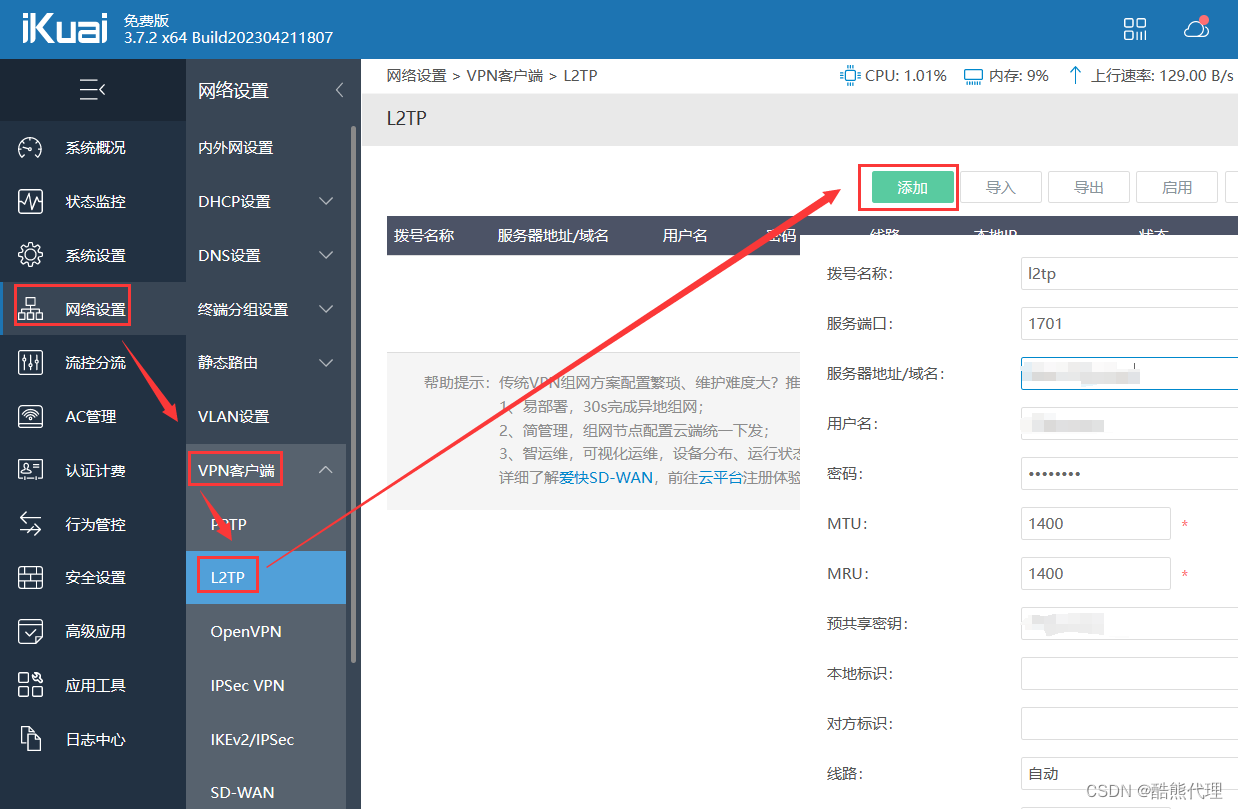Click the submenu vertical scrollbar
This screenshot has width=1238, height=809.
coord(352,394)
